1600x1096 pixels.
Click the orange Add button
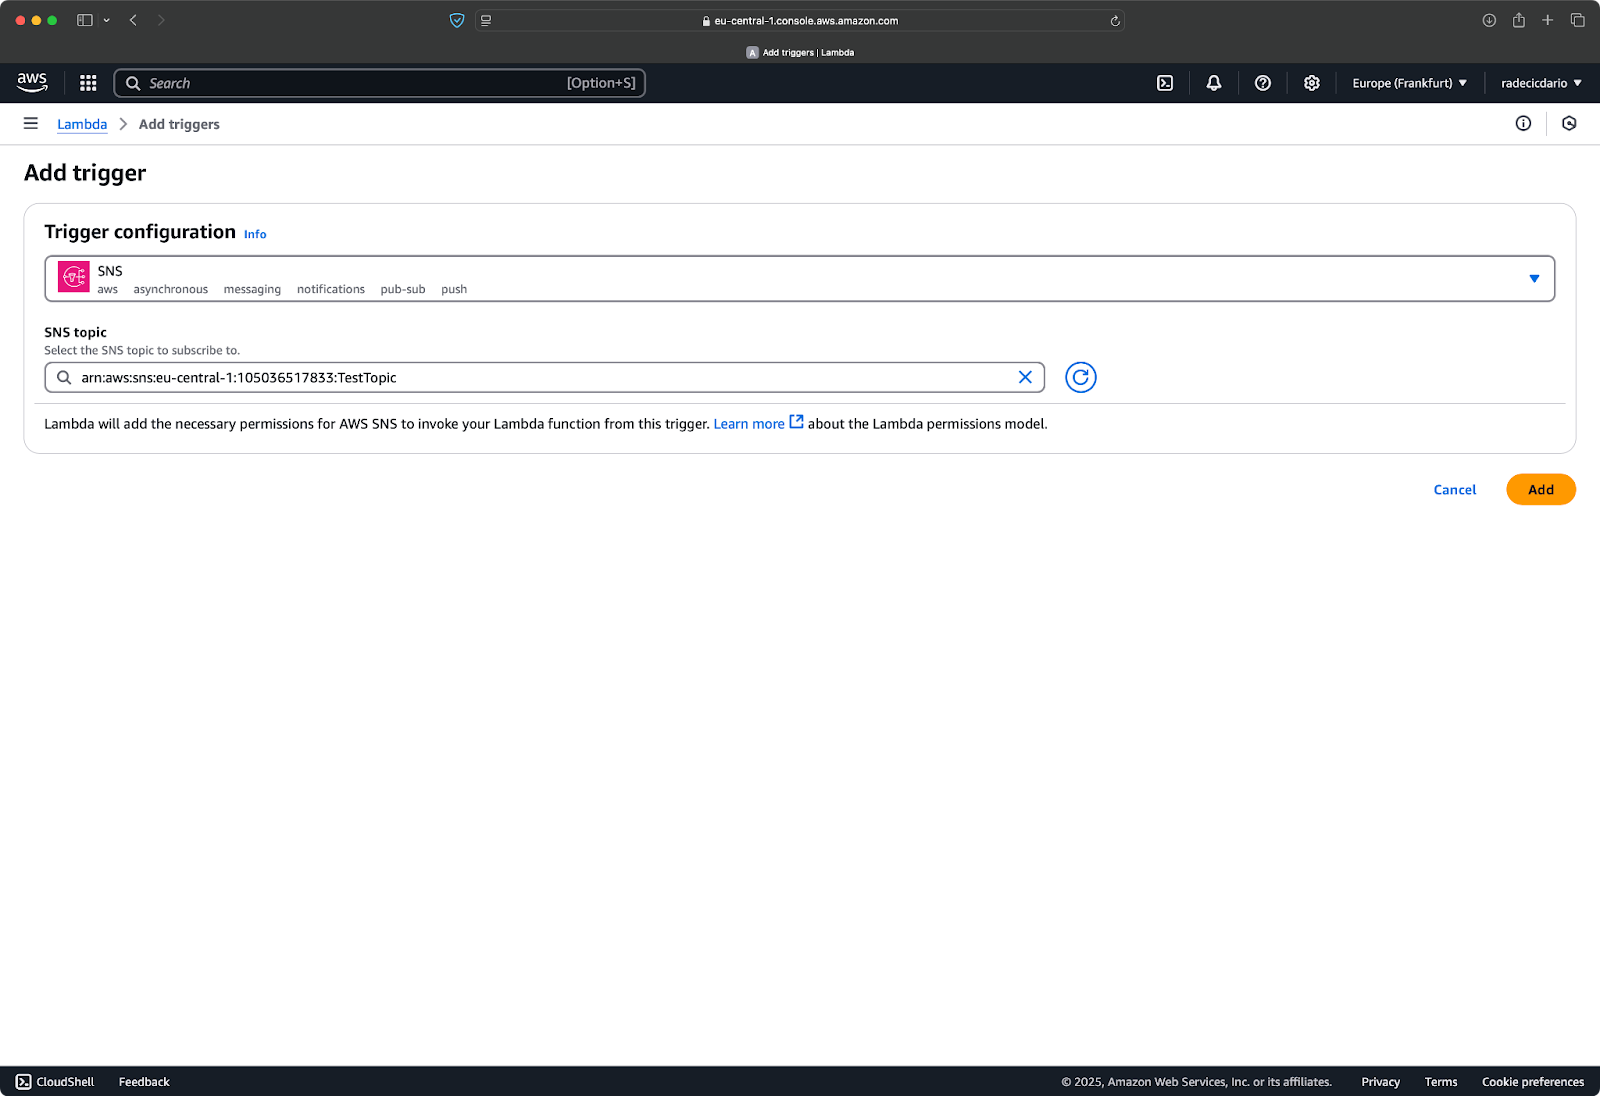pos(1541,490)
